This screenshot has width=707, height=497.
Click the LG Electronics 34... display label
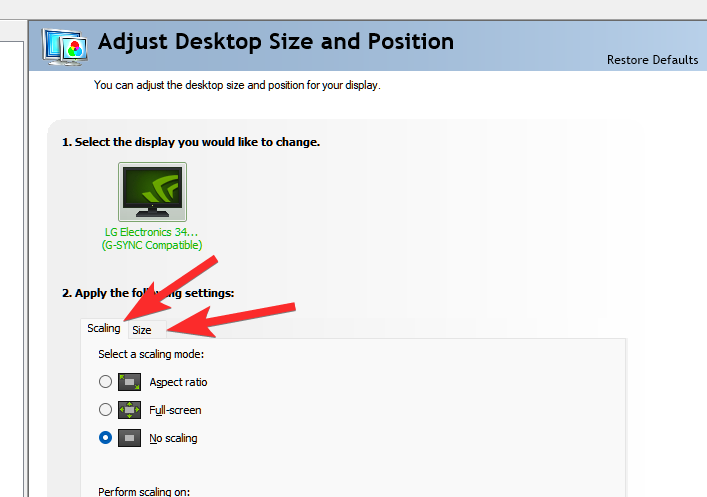pos(152,232)
